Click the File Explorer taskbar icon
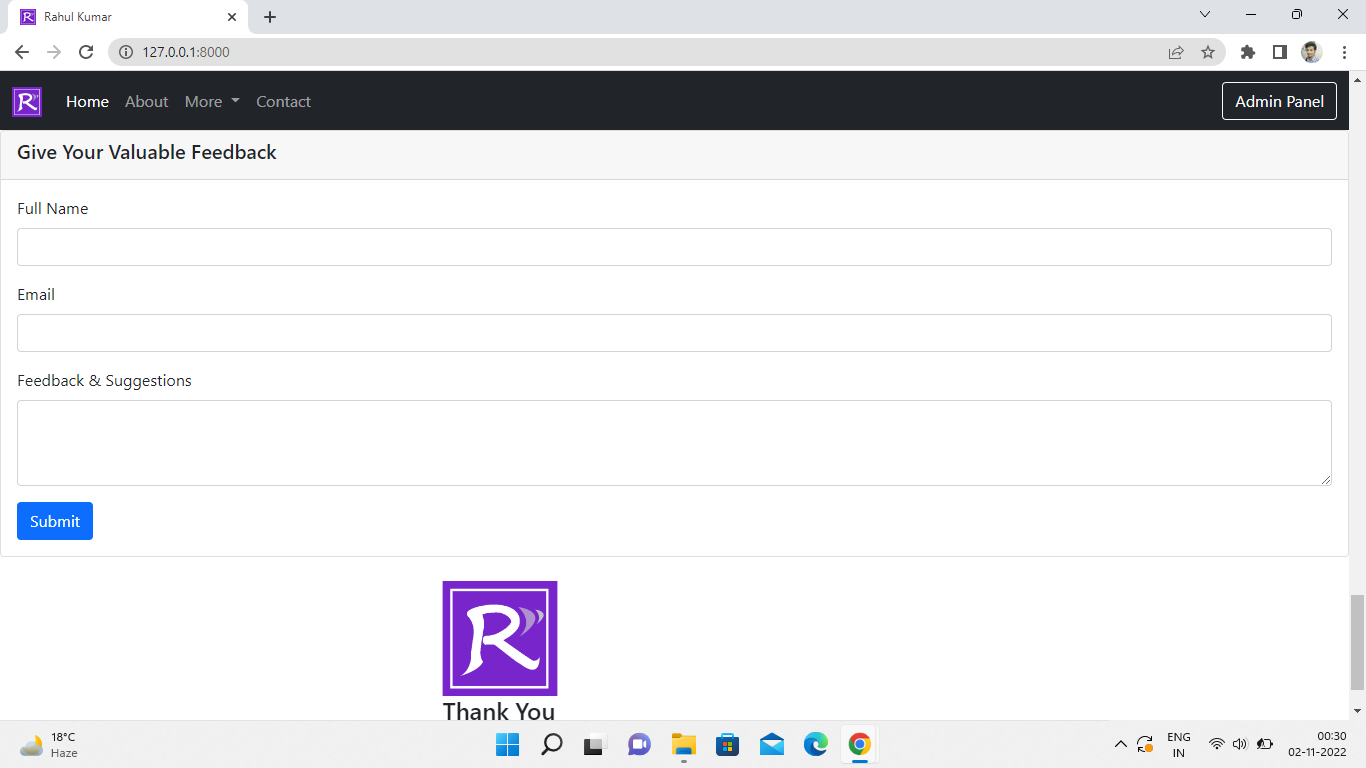The image size is (1366, 768). coord(683,744)
